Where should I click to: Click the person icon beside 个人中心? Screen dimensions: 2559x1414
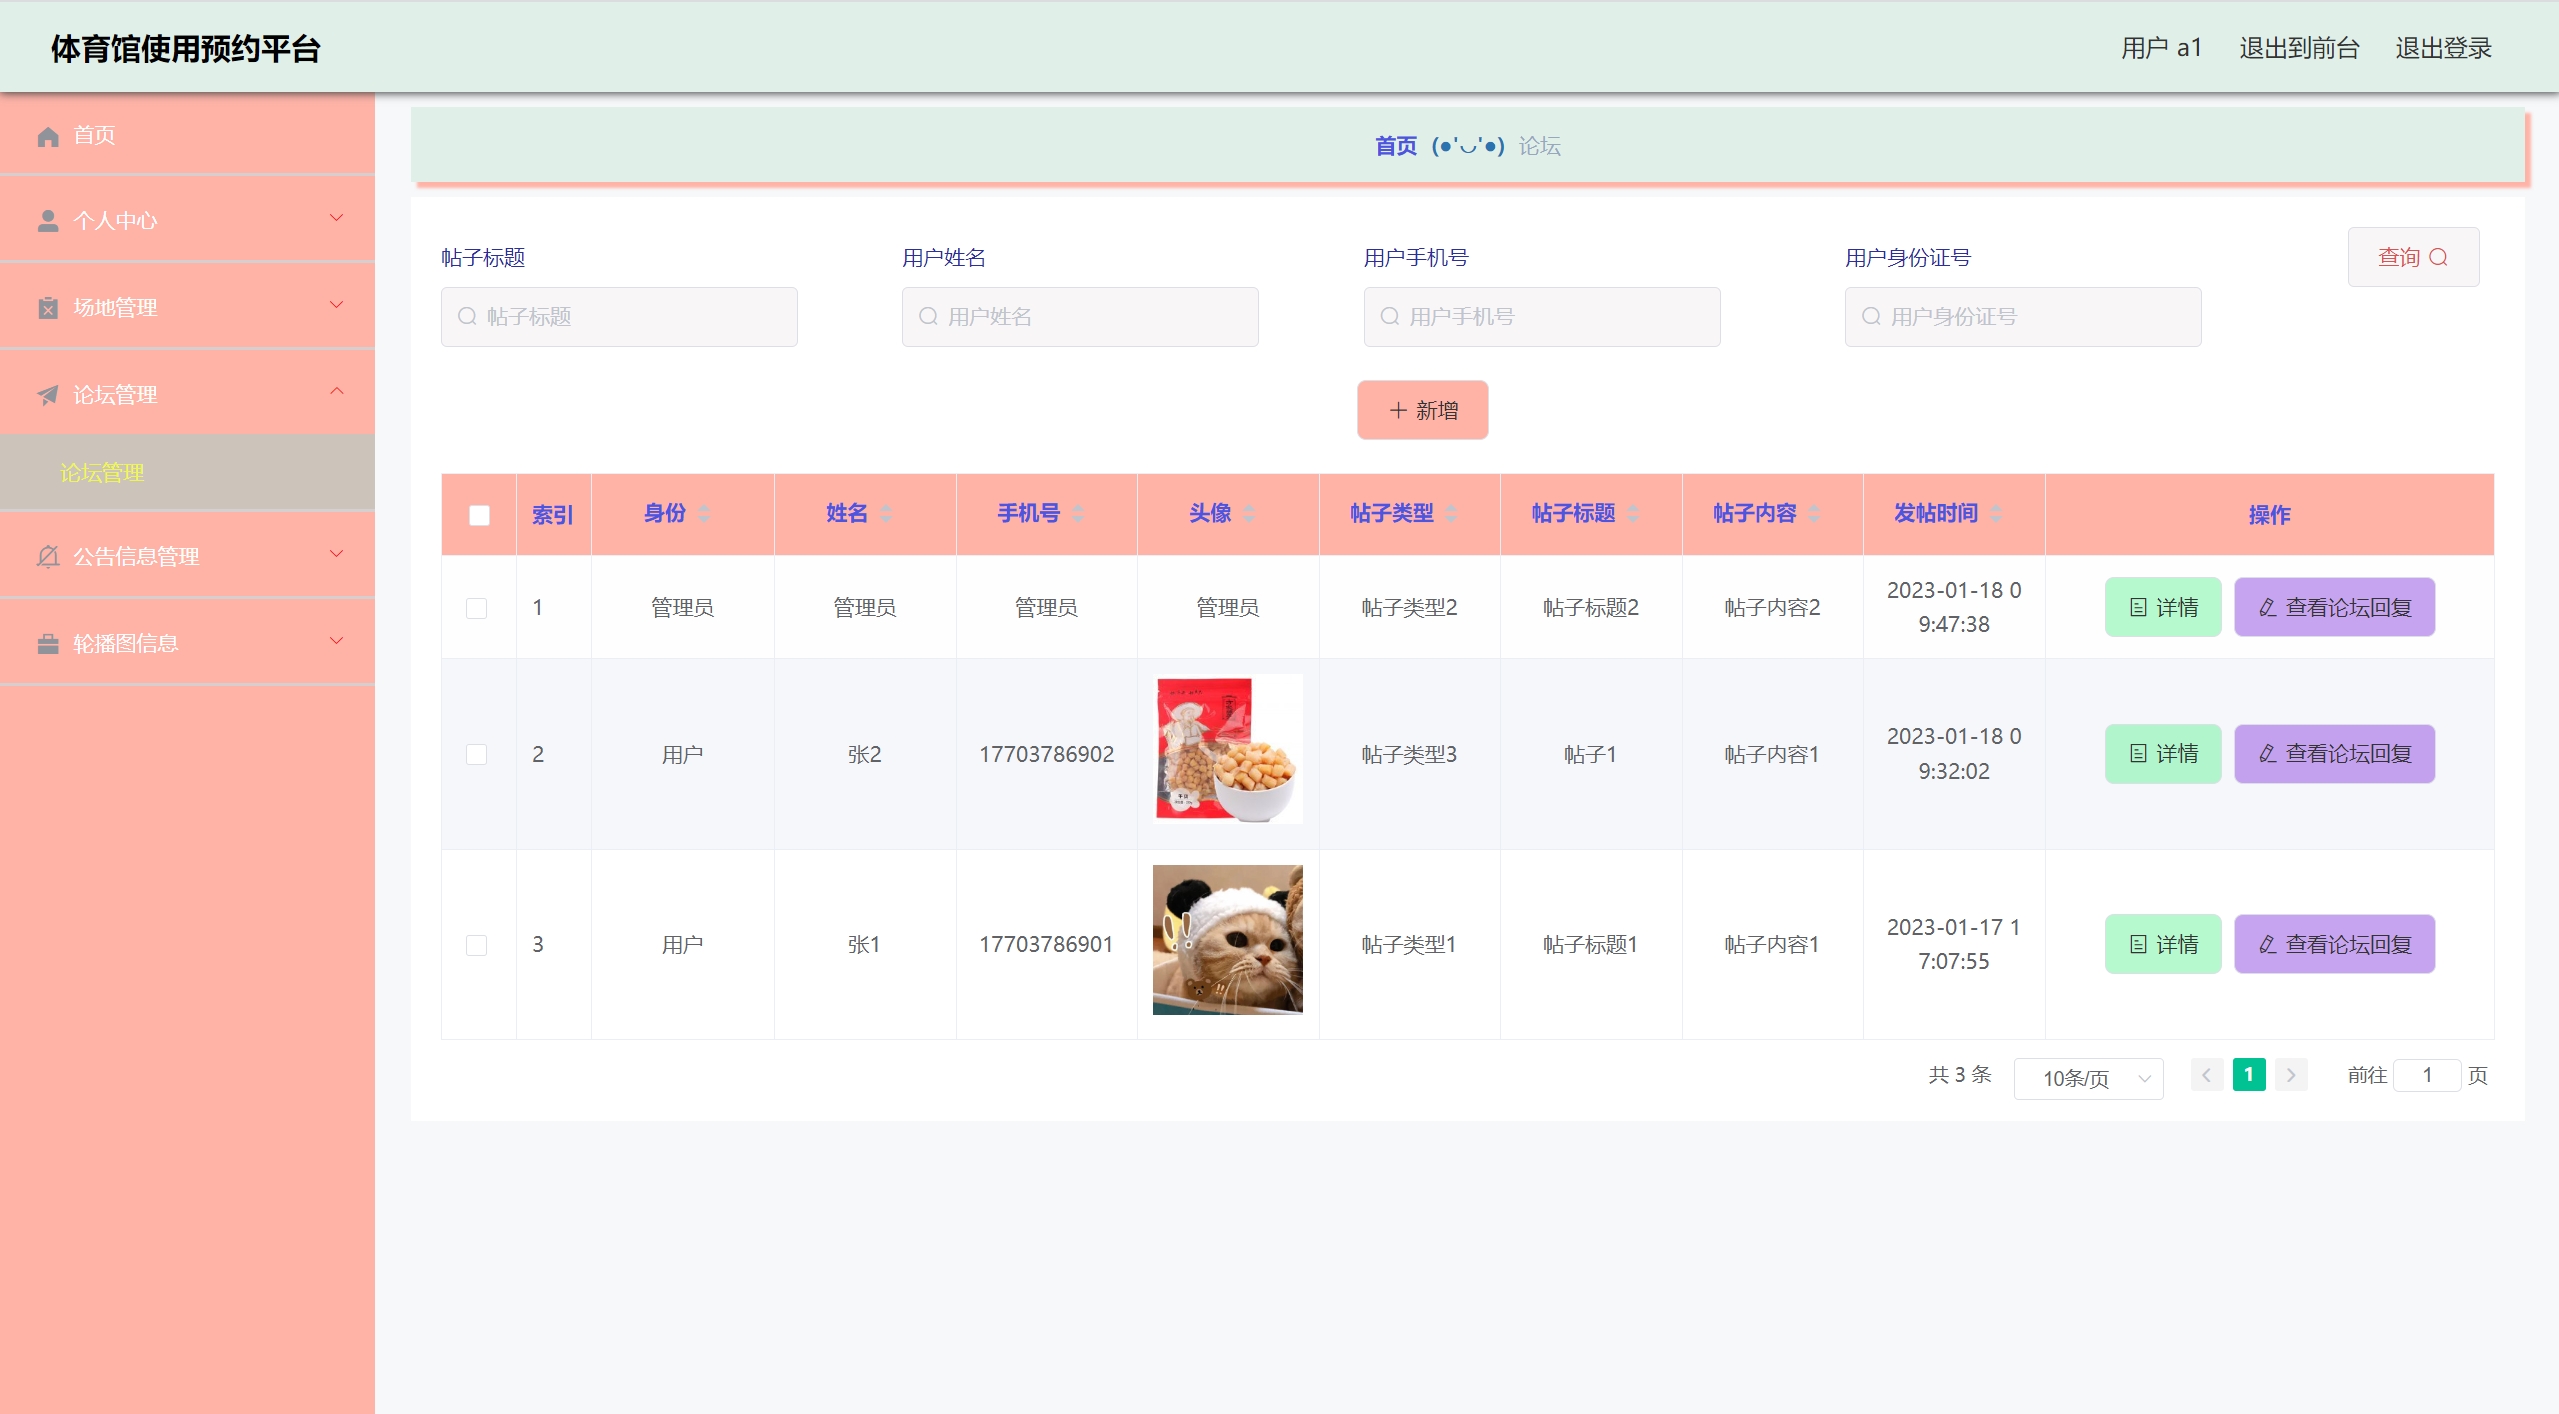tap(48, 221)
